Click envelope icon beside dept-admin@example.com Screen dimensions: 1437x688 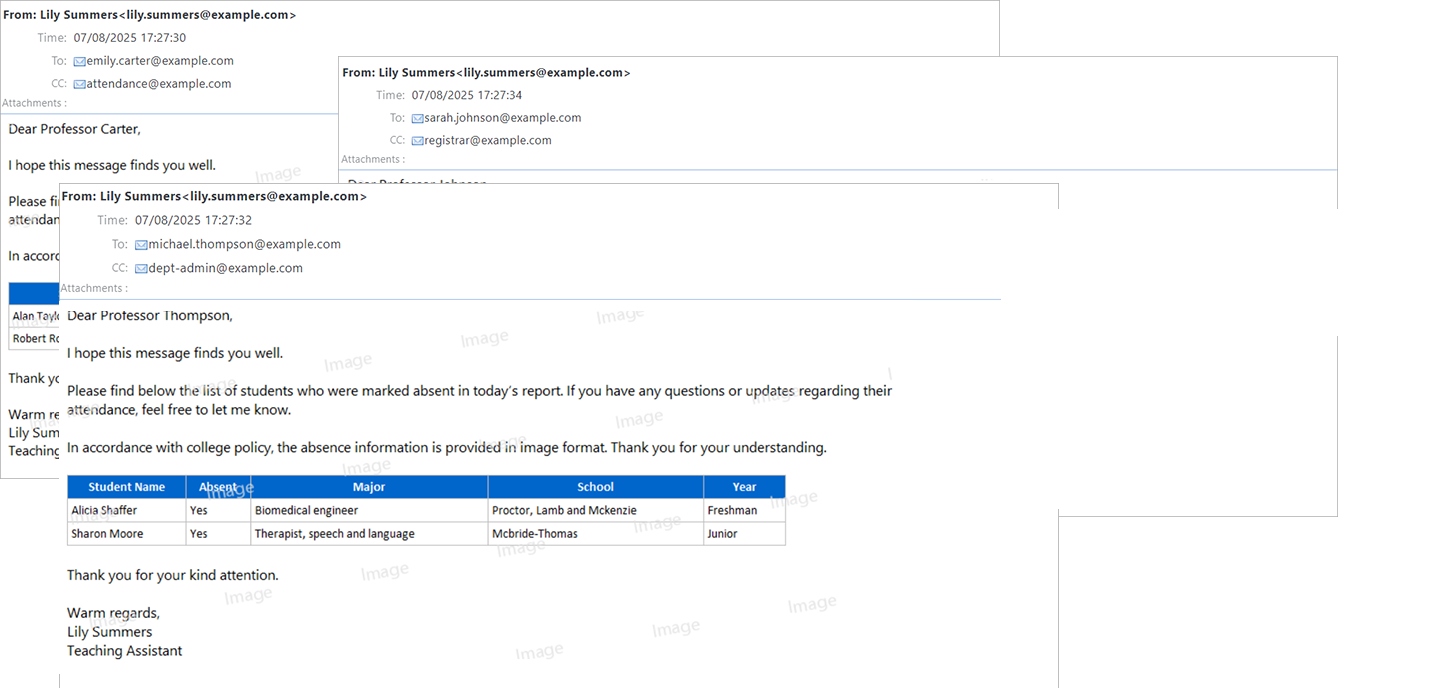click(x=141, y=269)
